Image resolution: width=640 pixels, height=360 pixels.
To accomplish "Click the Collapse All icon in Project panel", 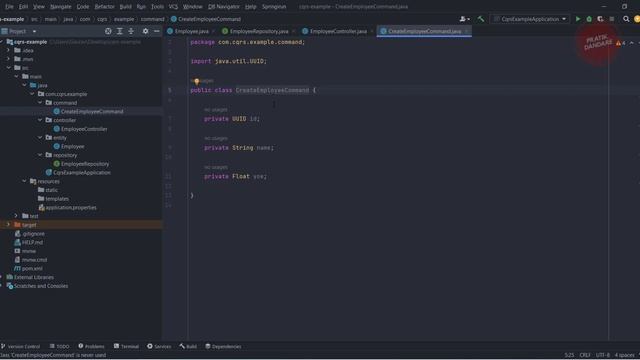I will [131, 31].
